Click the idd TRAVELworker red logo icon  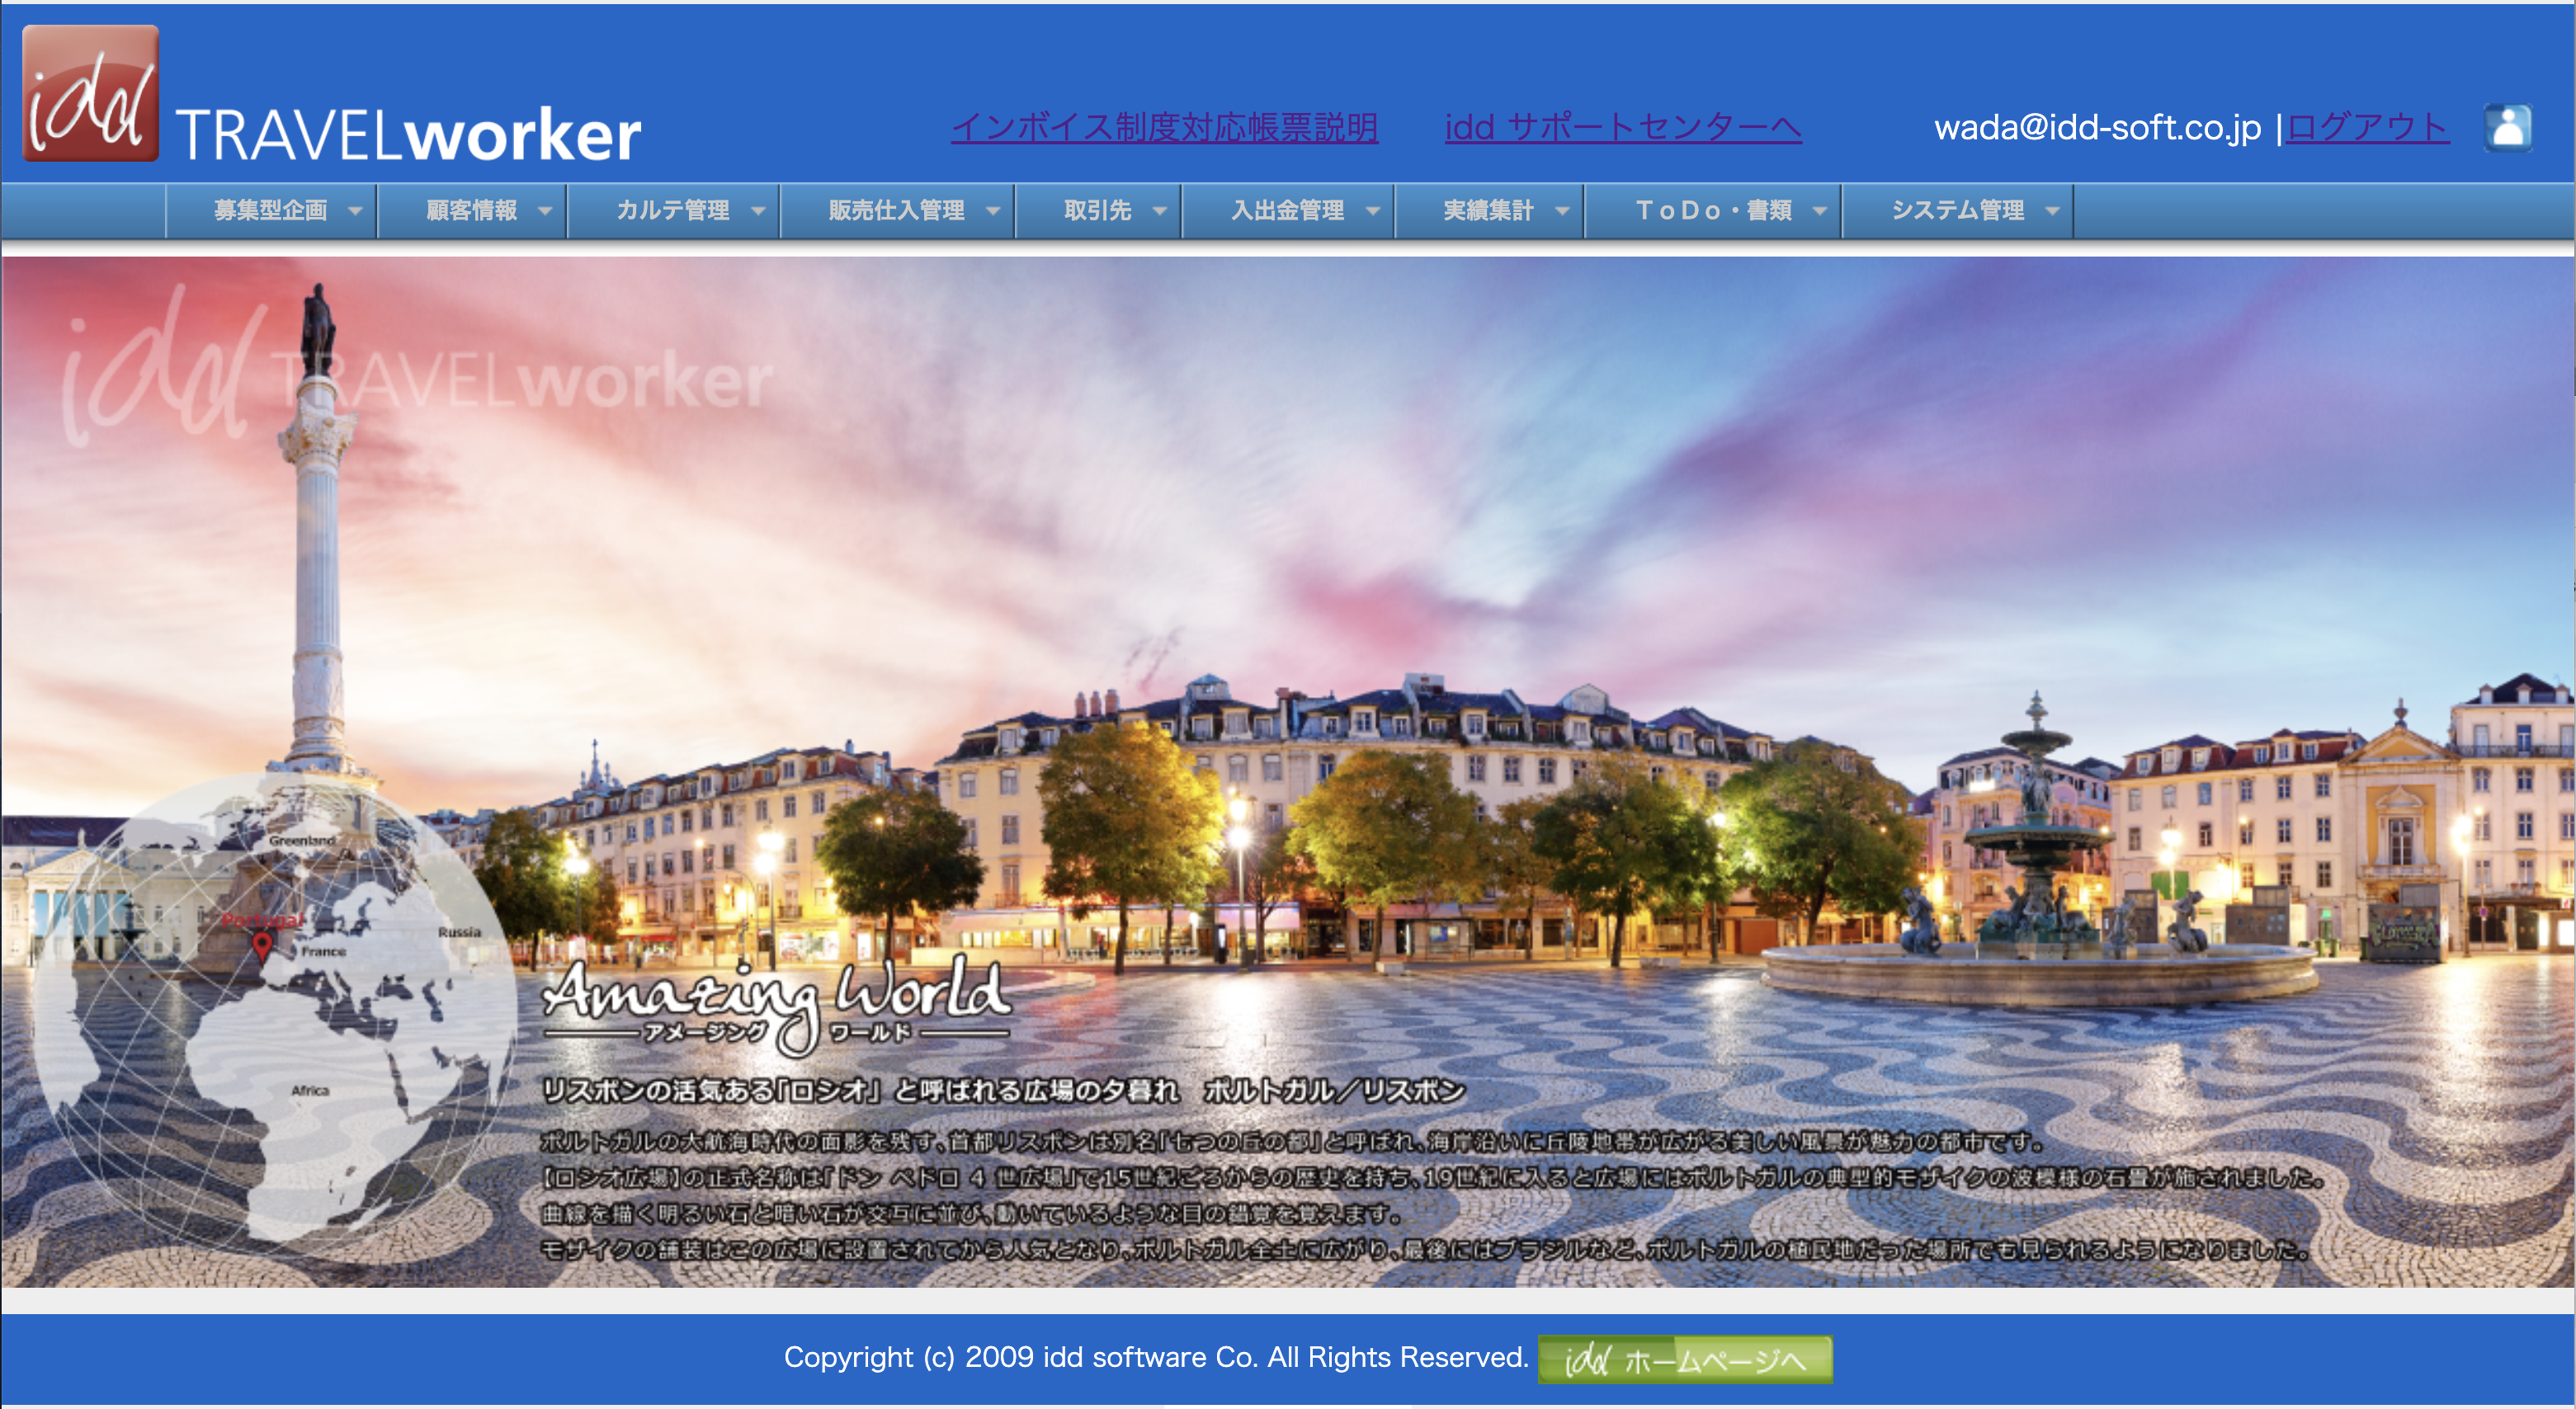[x=90, y=94]
